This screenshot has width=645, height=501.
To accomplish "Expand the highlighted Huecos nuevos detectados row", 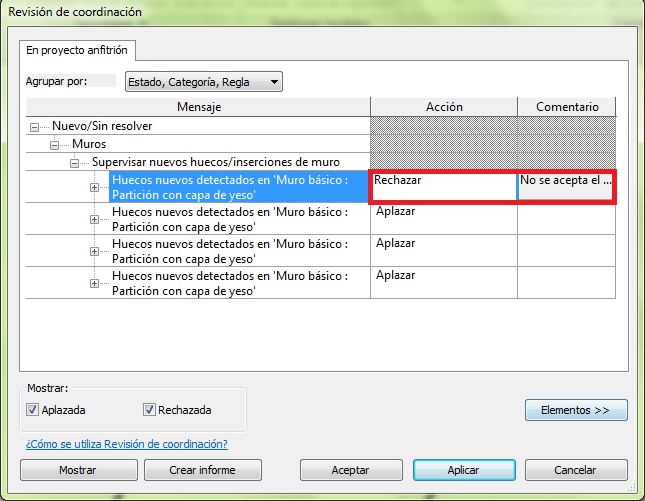I will pyautogui.click(x=94, y=187).
